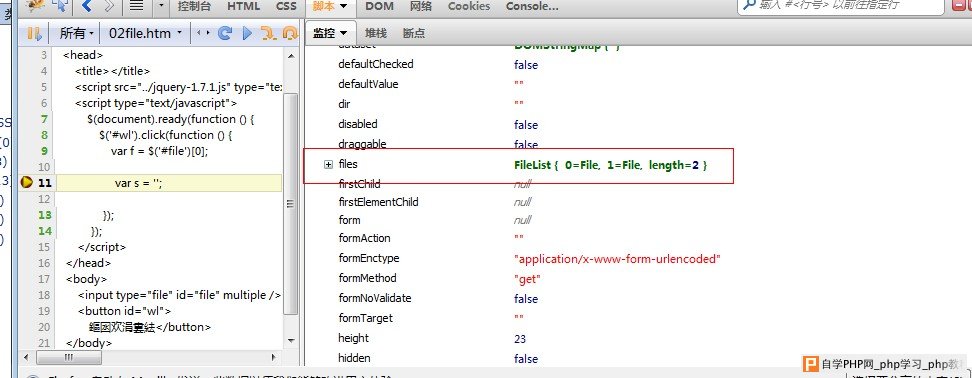Open the command line lines icon

tap(136, 6)
